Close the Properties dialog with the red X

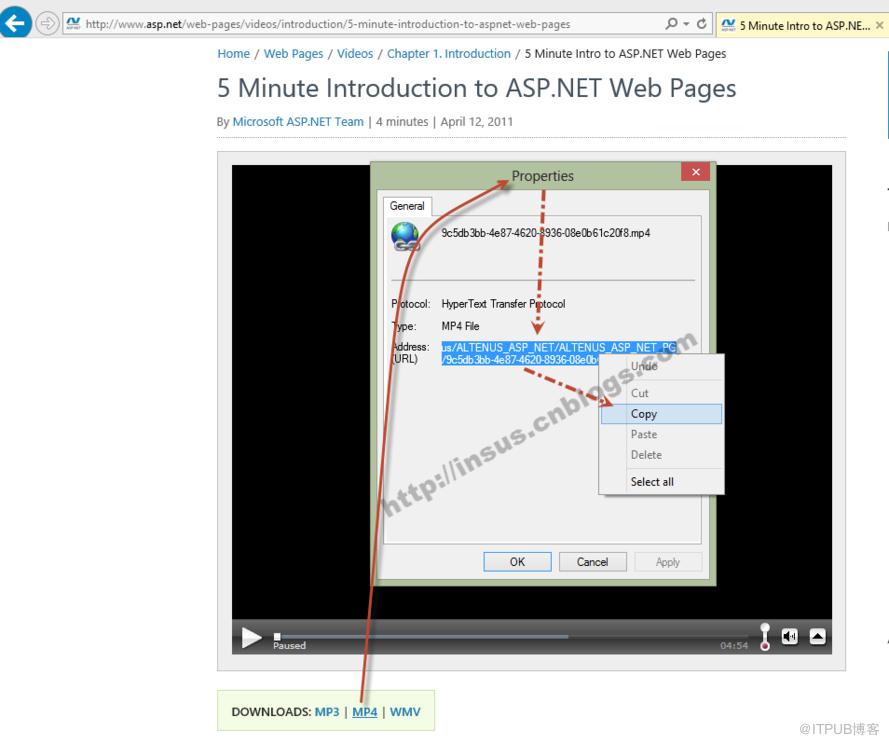pos(696,172)
